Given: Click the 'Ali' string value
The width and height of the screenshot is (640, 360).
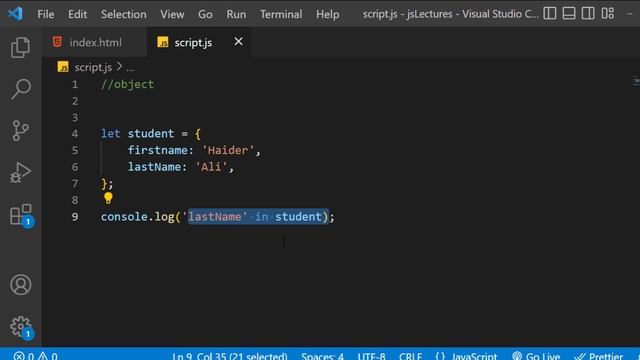Looking at the screenshot, I should pyautogui.click(x=211, y=167).
